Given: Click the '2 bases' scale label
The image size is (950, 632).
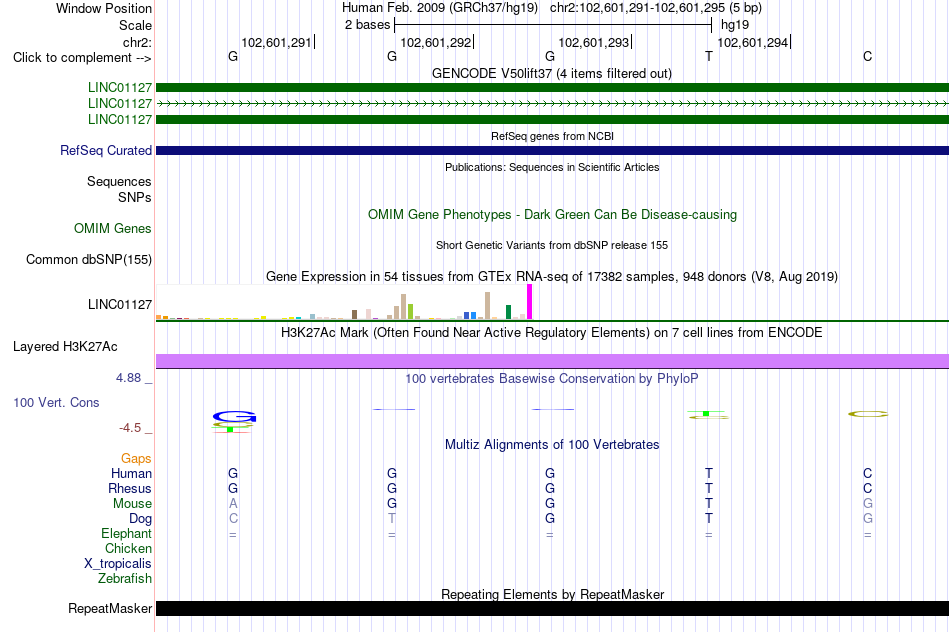Looking at the screenshot, I should click(x=367, y=25).
